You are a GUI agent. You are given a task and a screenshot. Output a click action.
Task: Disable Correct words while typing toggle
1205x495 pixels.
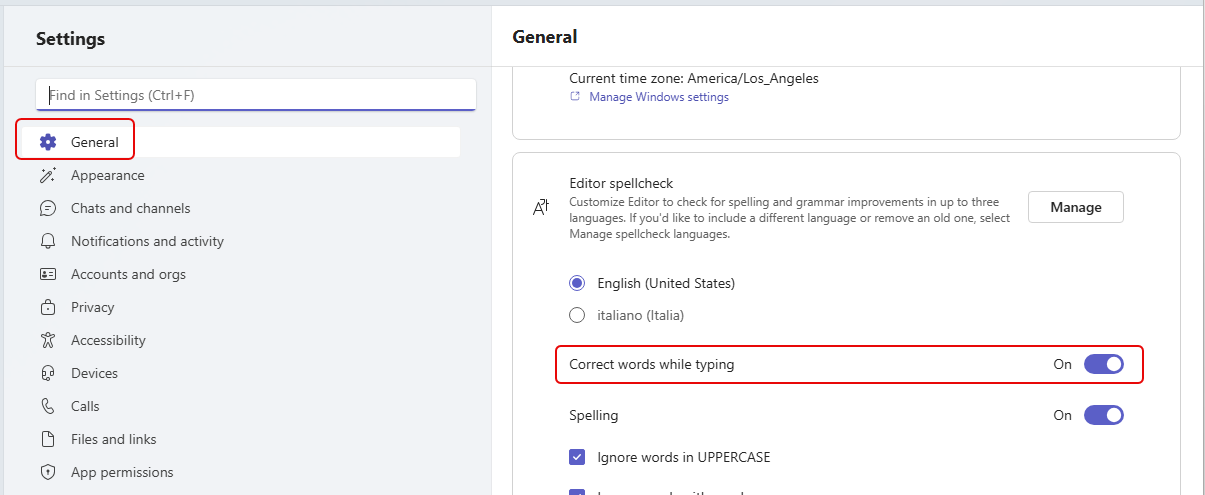(1103, 365)
